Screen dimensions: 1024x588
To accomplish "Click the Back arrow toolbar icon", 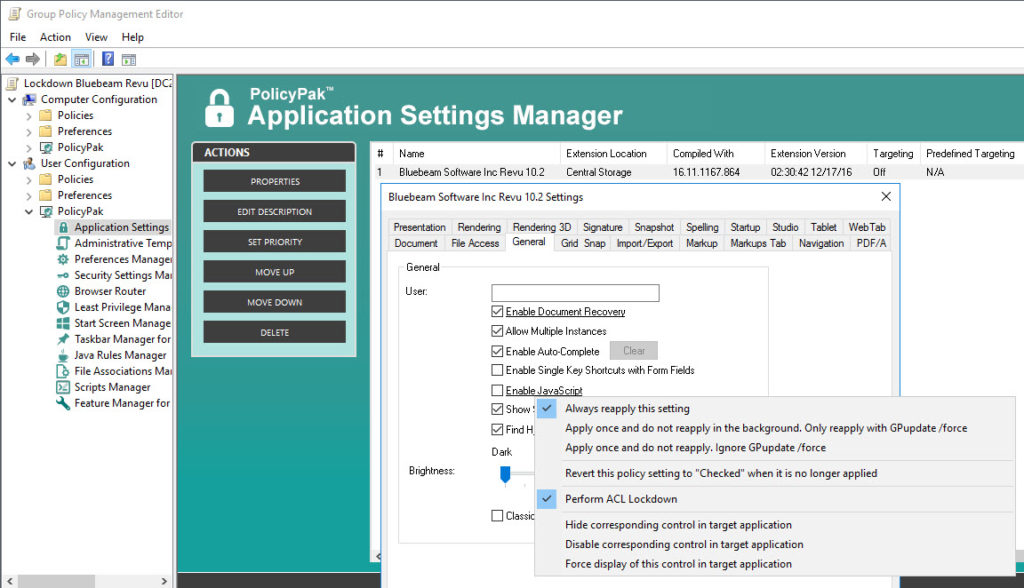I will click(12, 59).
